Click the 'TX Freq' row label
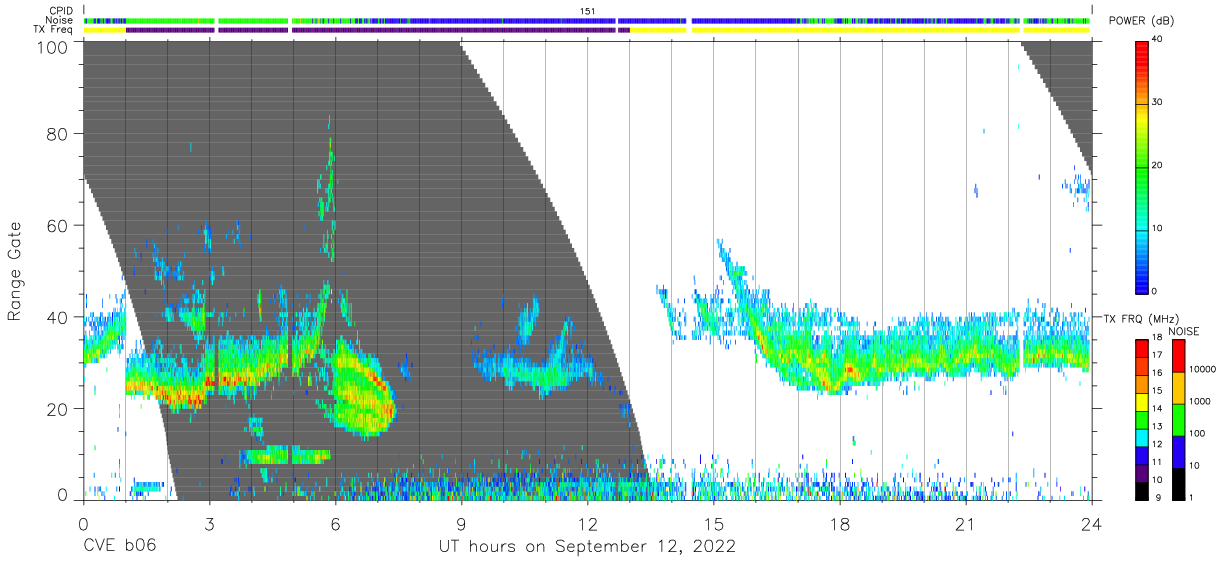The image size is (1228, 567). [x=54, y=30]
